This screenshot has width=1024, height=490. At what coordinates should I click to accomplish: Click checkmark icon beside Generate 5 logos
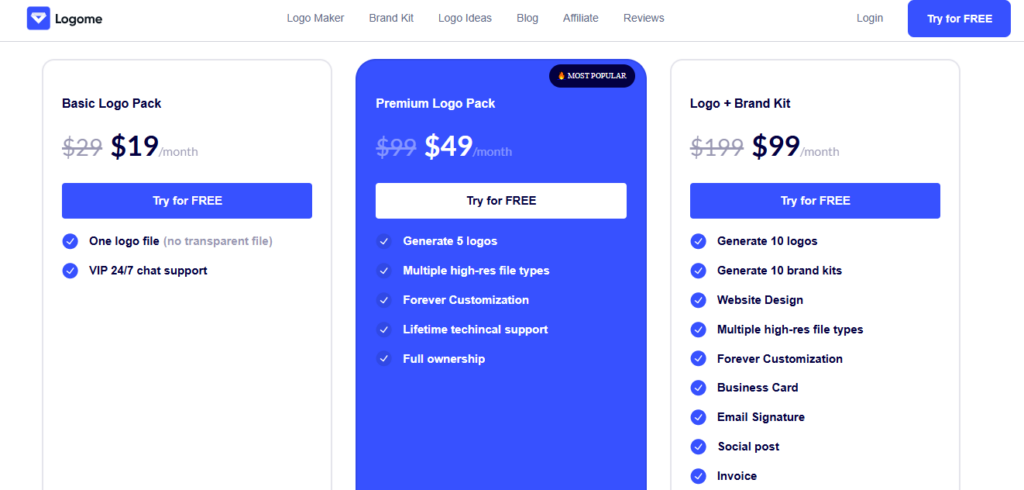(384, 241)
